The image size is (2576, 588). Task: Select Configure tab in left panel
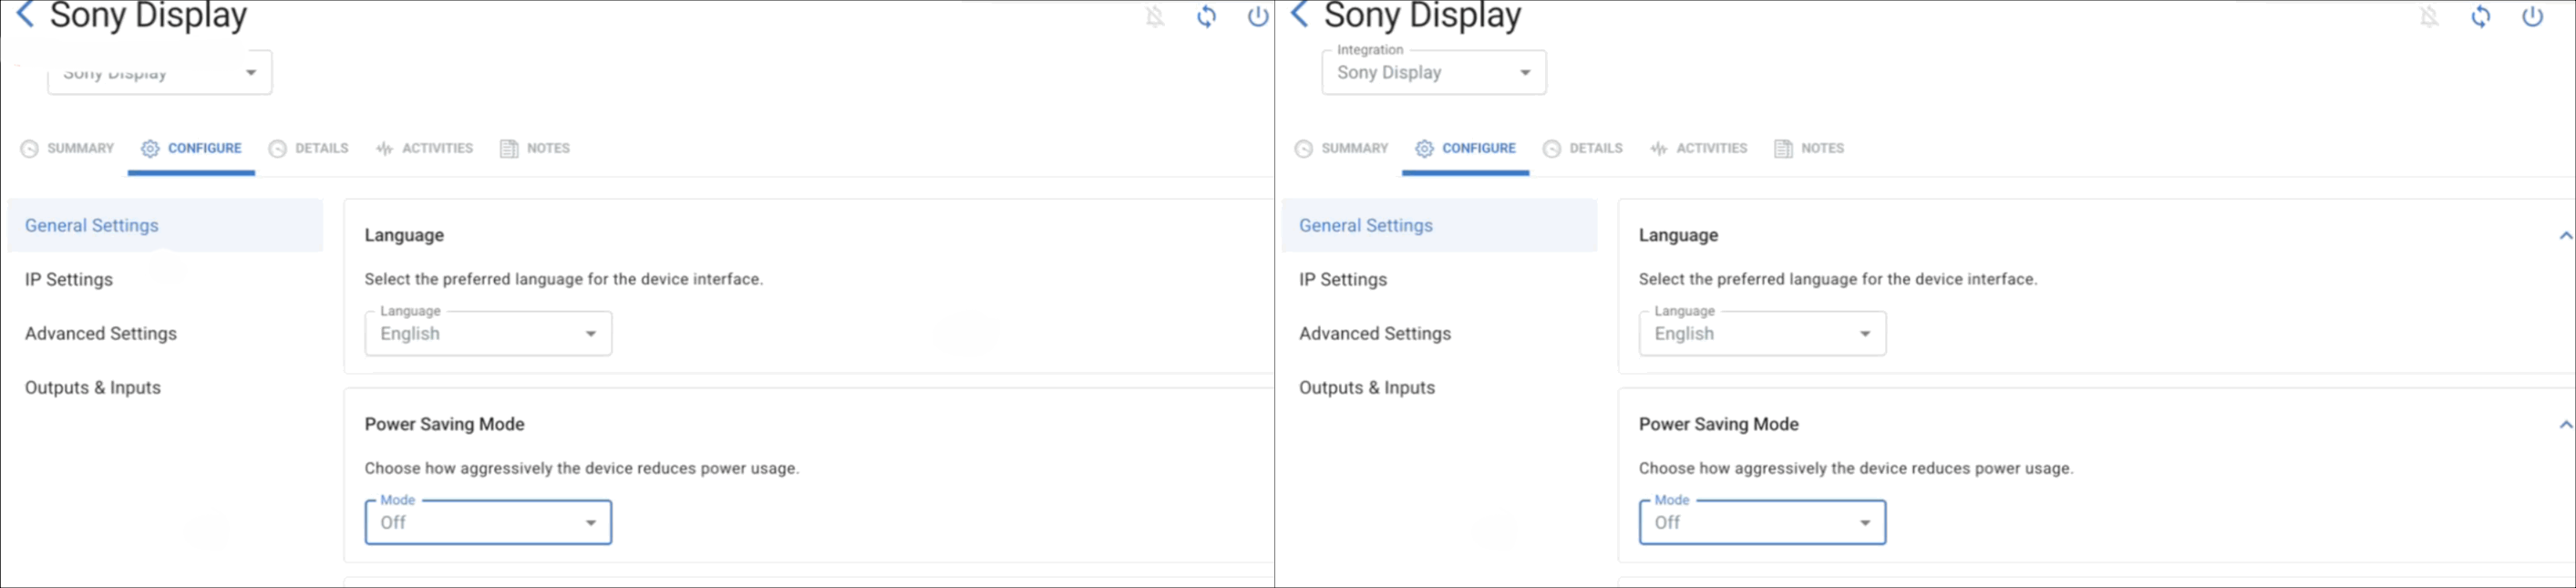pyautogui.click(x=191, y=148)
